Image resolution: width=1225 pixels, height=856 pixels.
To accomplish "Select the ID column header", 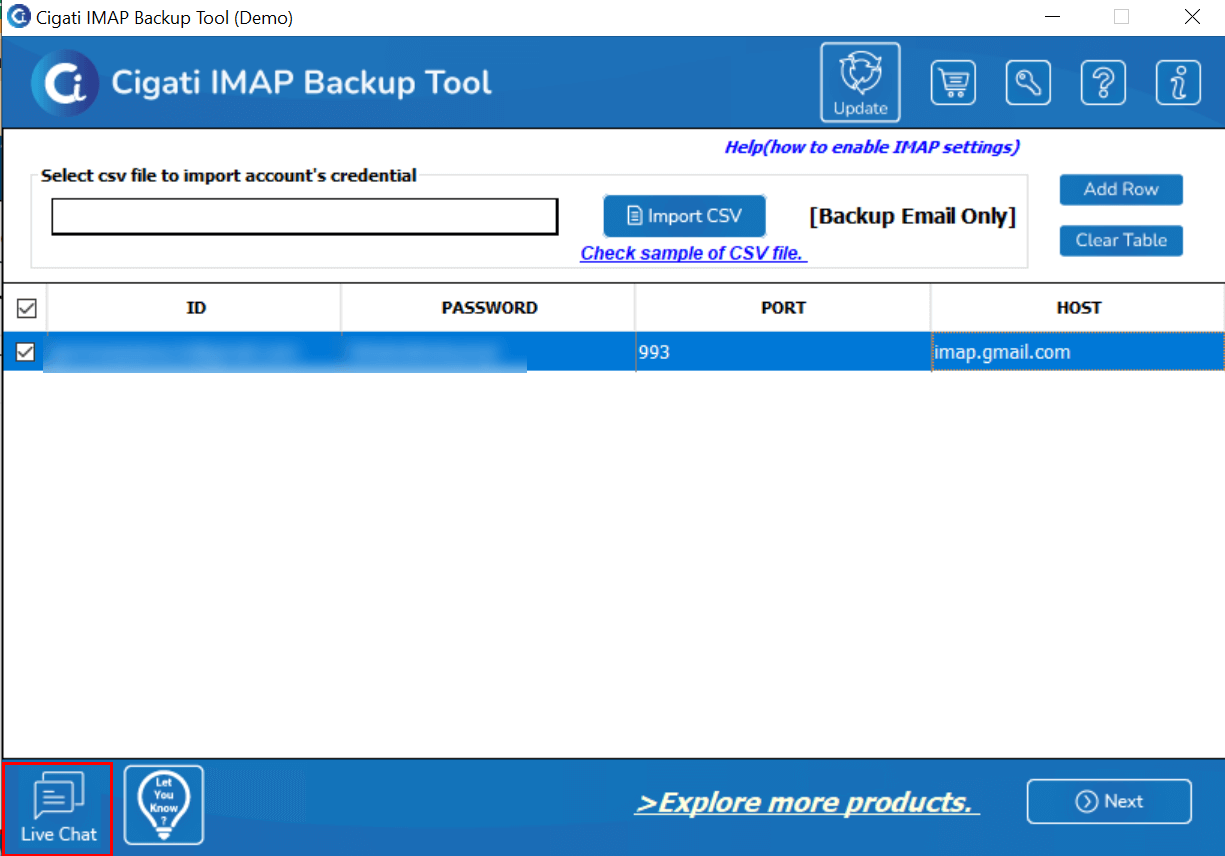I will (x=194, y=308).
